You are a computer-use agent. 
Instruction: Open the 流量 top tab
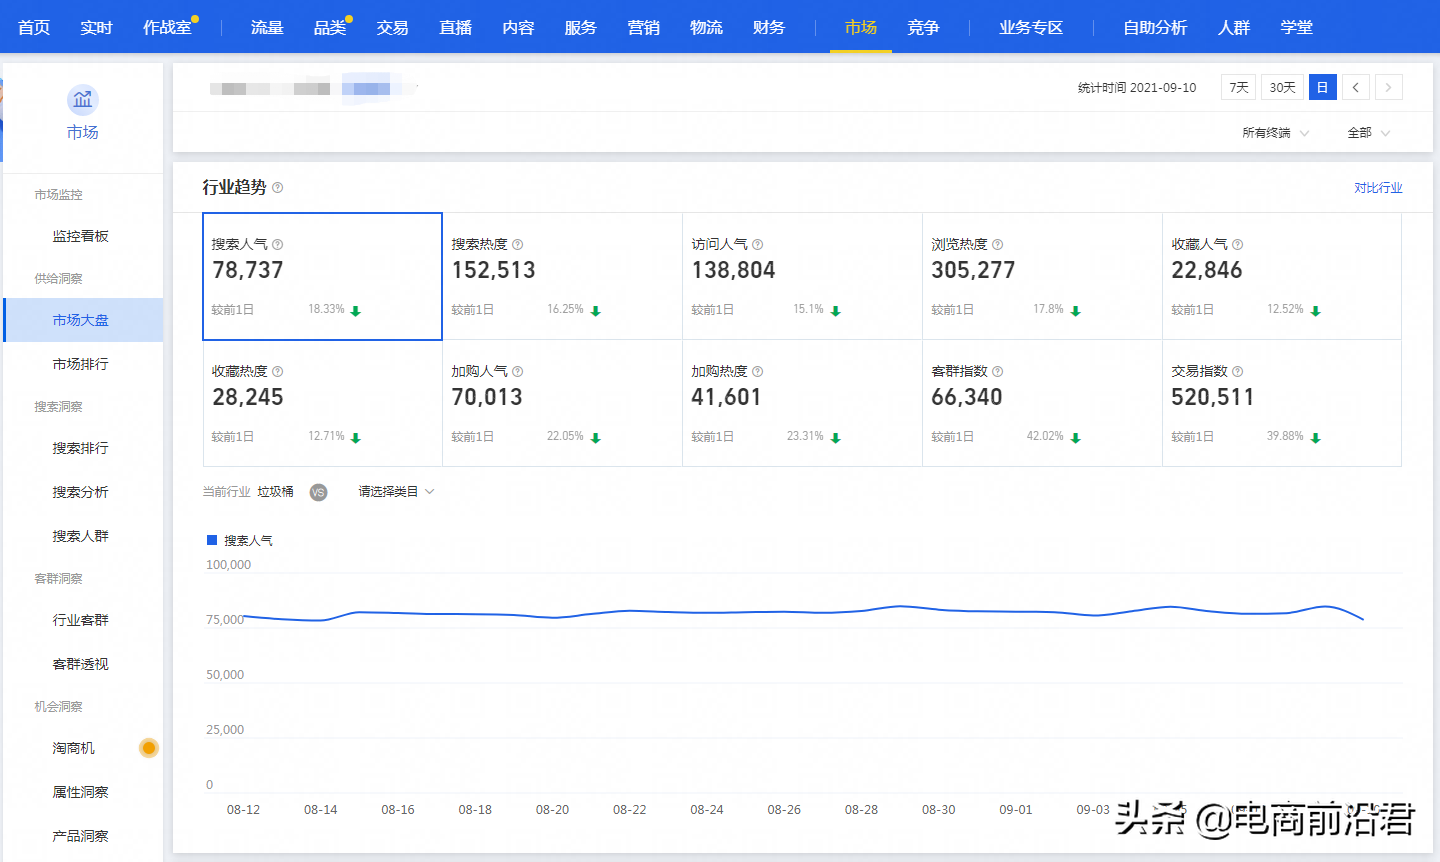click(x=267, y=27)
